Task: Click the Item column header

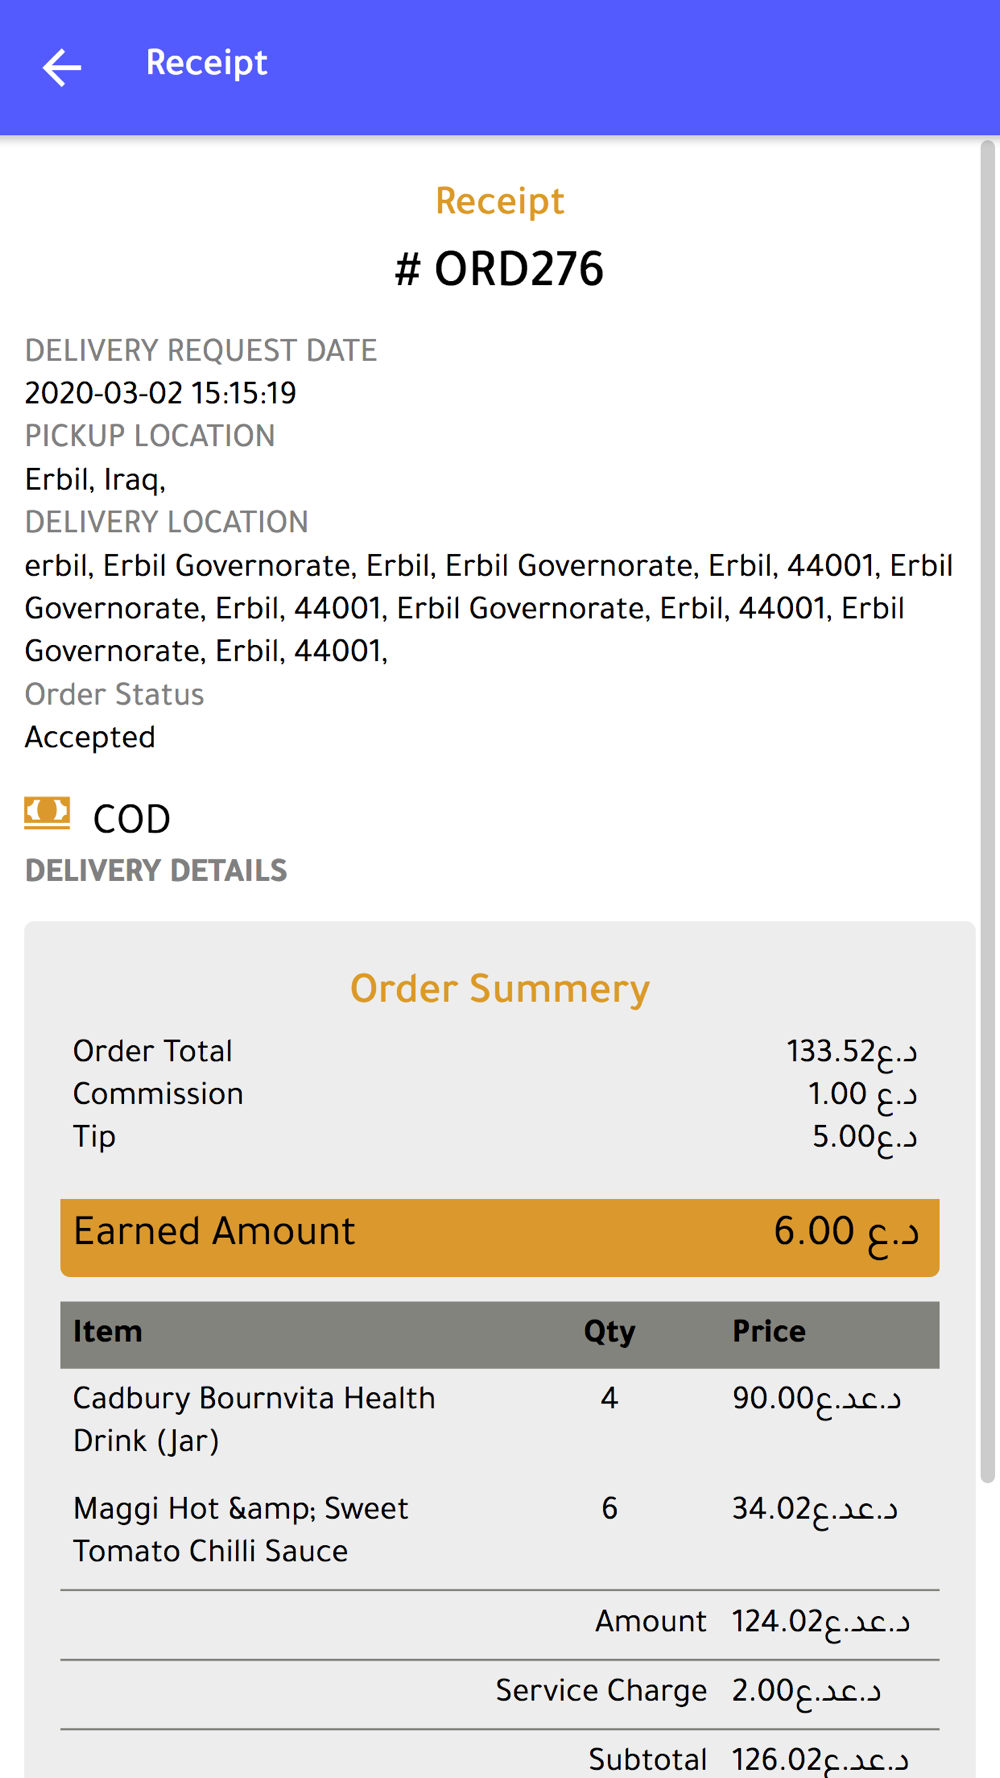Action: [x=108, y=1332]
